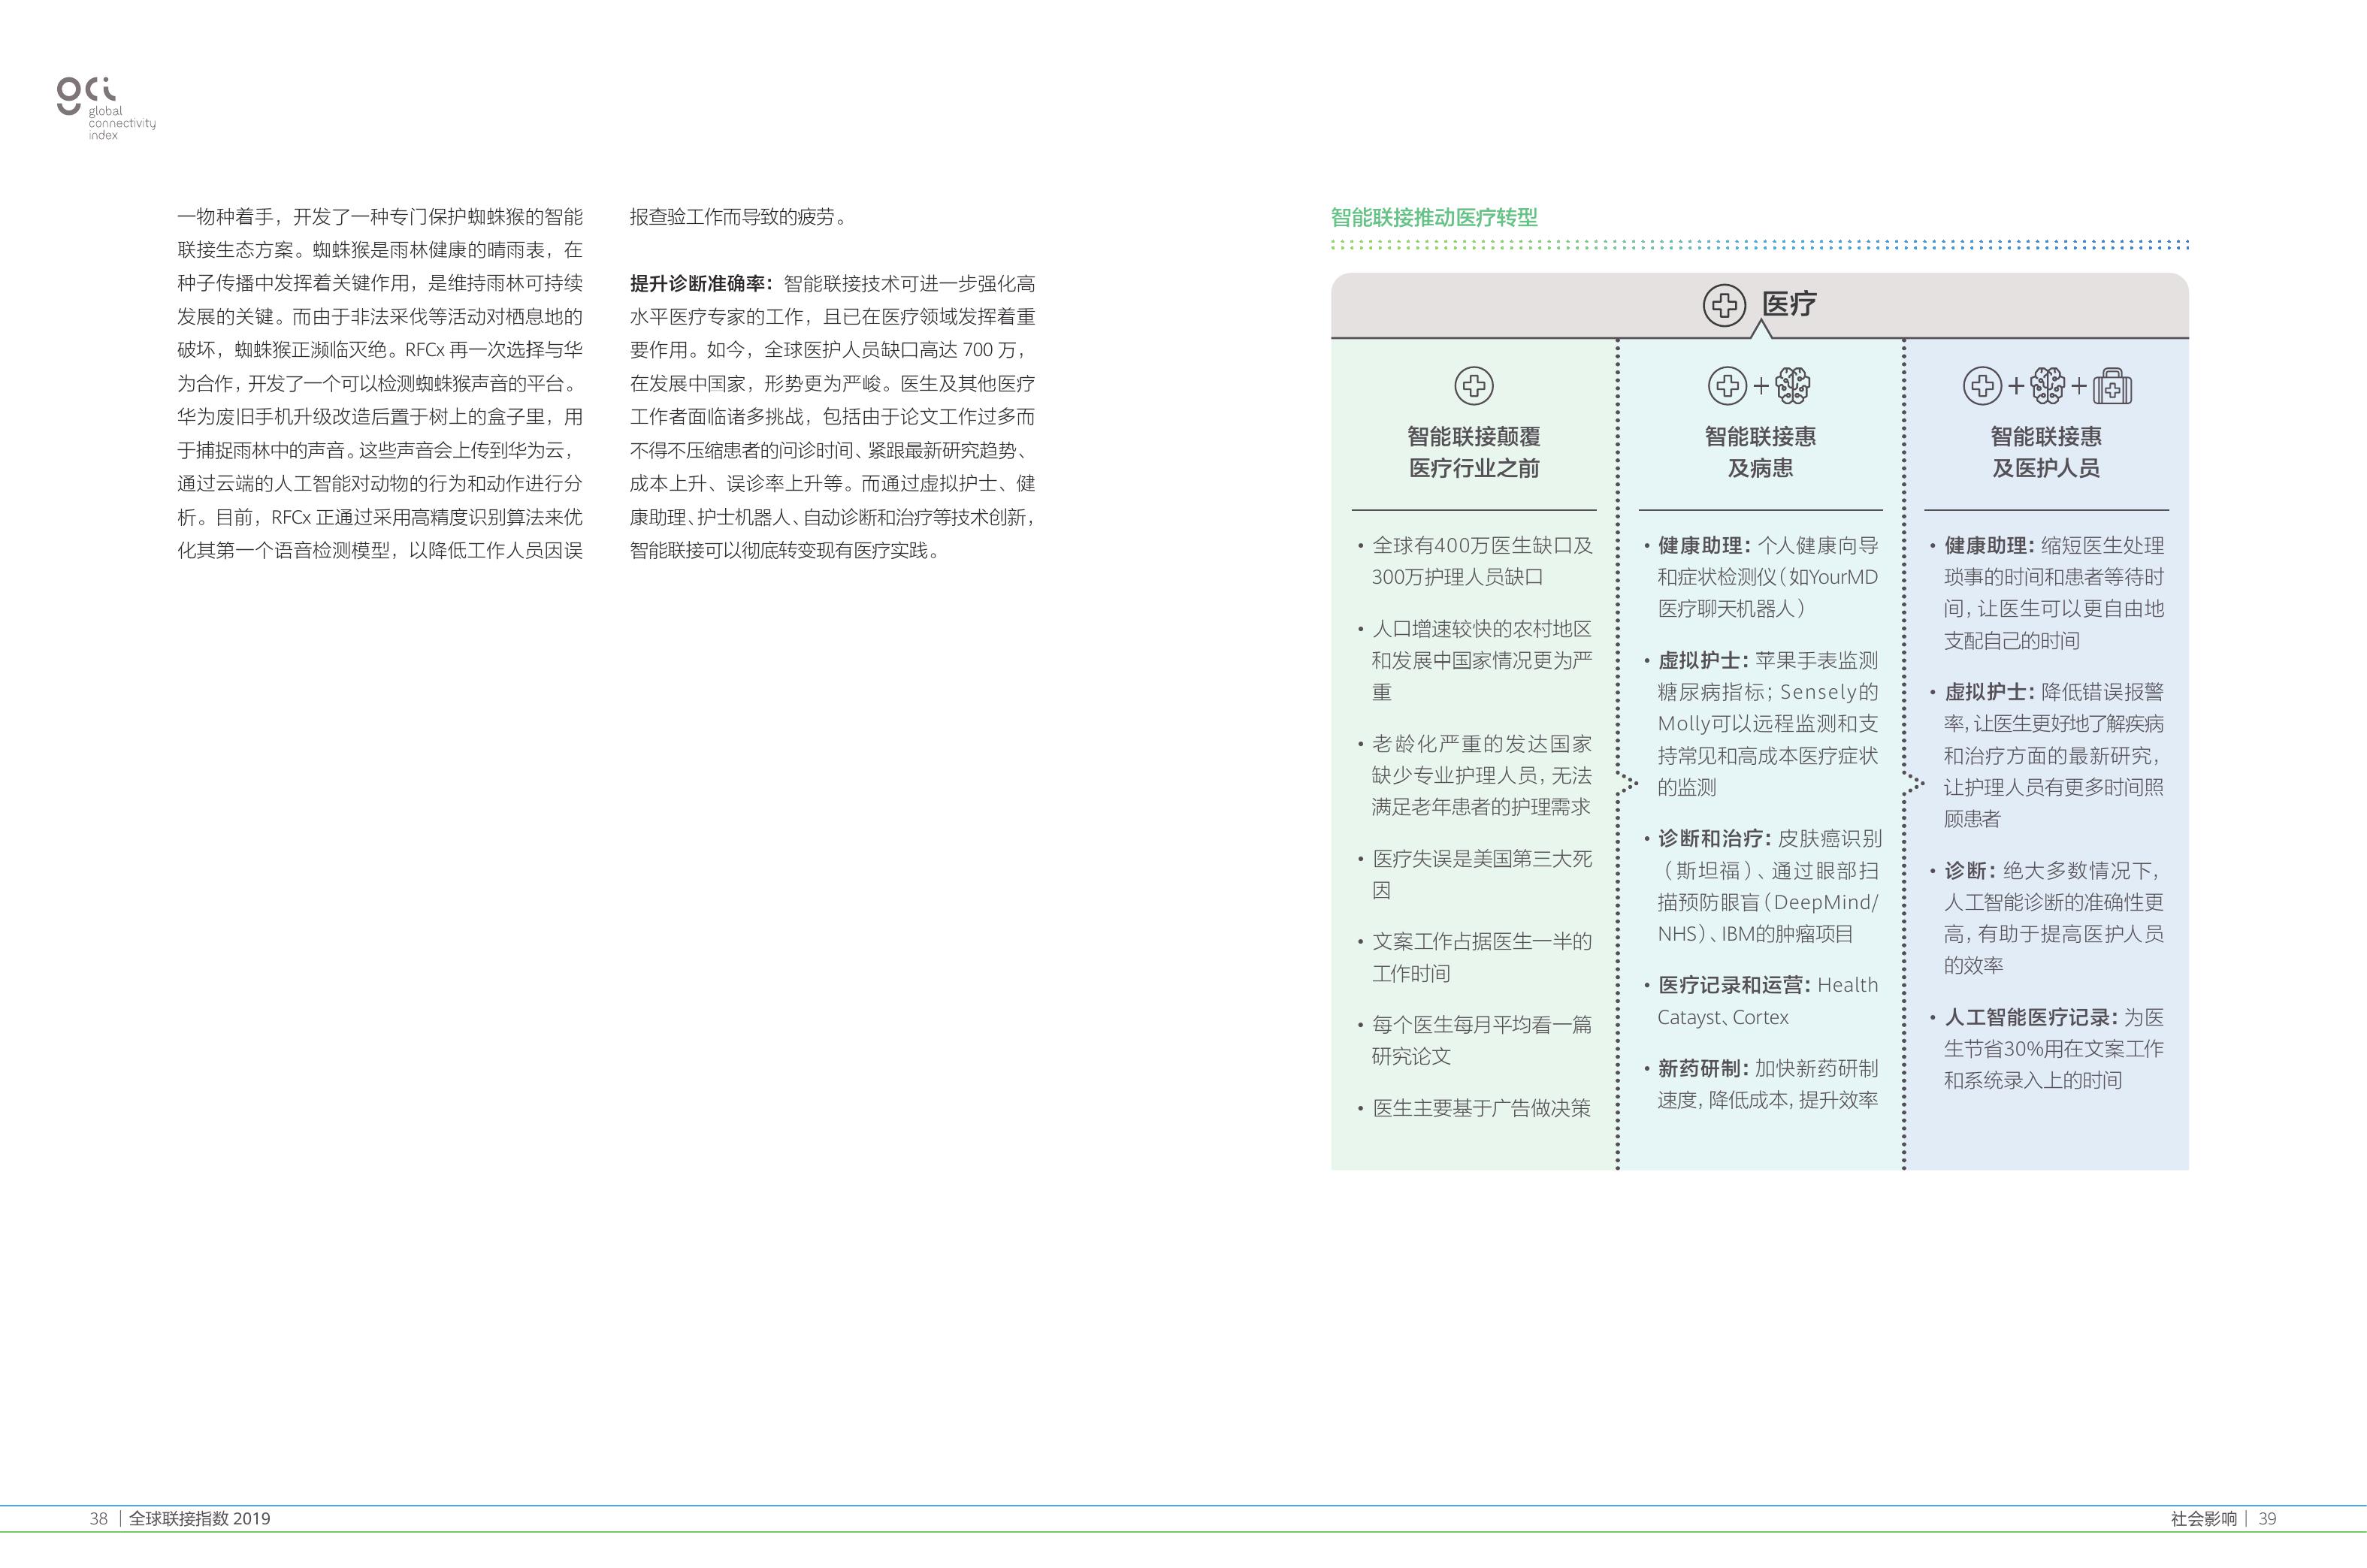The width and height of the screenshot is (2367, 1568).
Task: Click bullet 人口增速较快的农村地区
Action: (1475, 660)
